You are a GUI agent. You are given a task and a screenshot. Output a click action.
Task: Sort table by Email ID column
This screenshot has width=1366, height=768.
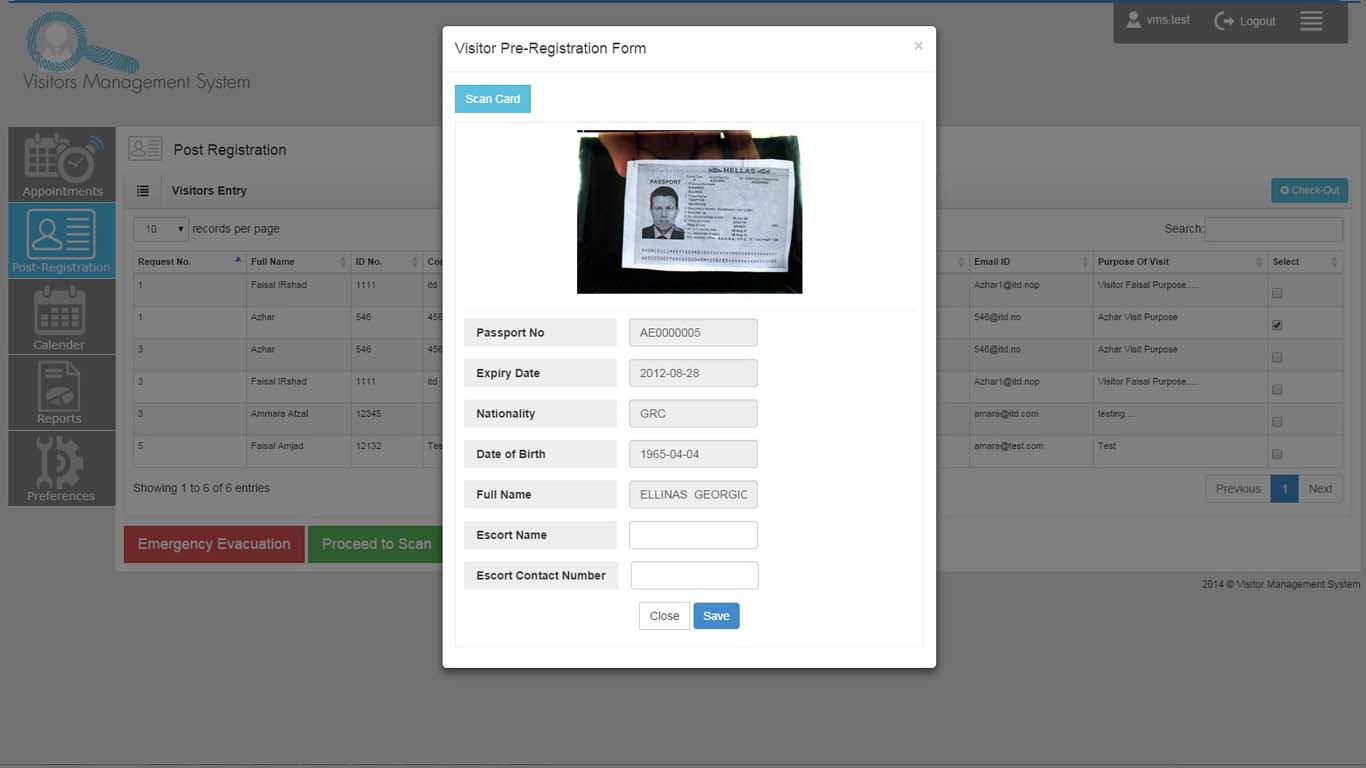coord(1031,262)
